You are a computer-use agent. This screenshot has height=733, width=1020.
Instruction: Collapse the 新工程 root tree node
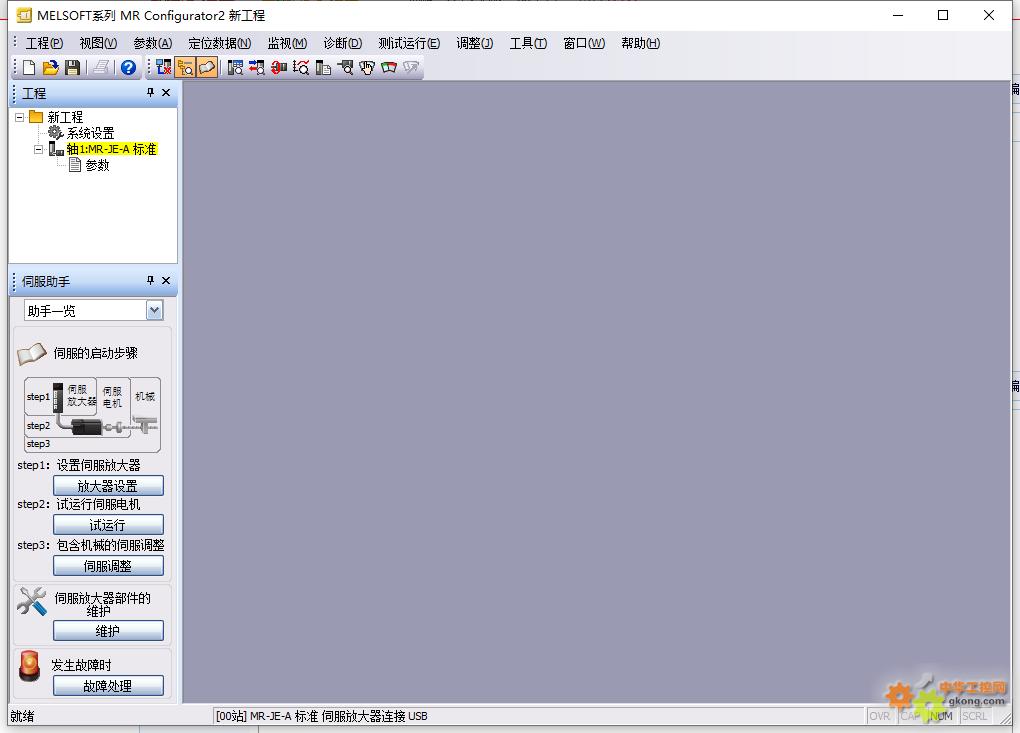coord(20,117)
